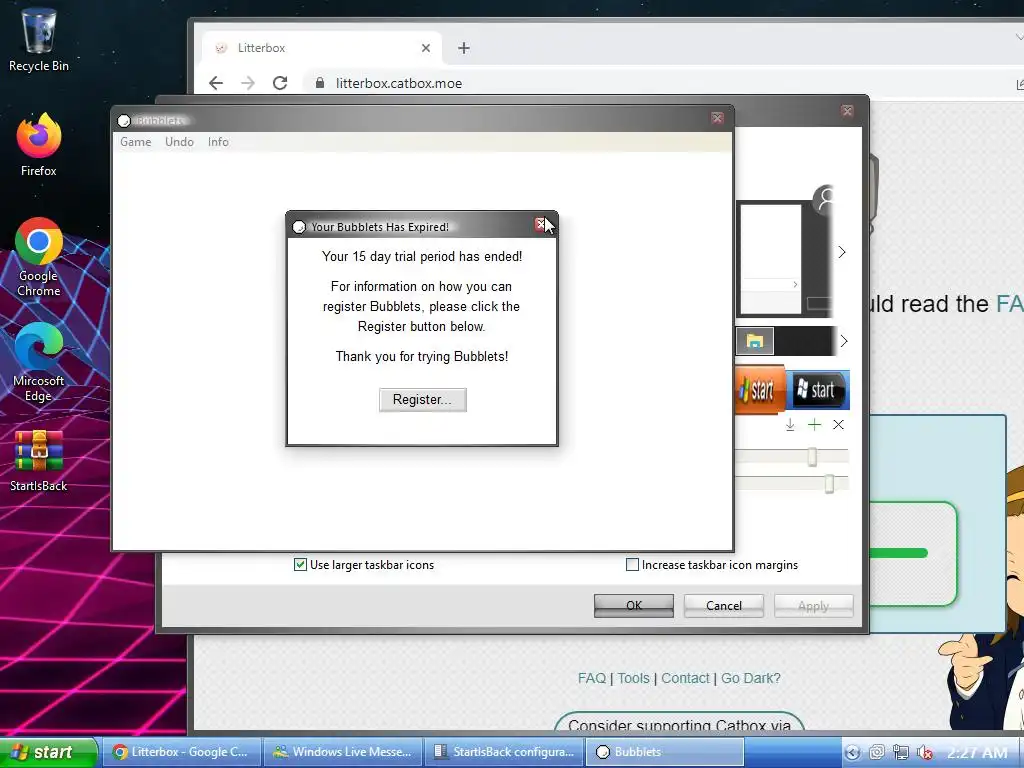Screen dimensions: 1024x768
Task: Switch to the Litterbox Chrome tab
Action: (x=322, y=48)
